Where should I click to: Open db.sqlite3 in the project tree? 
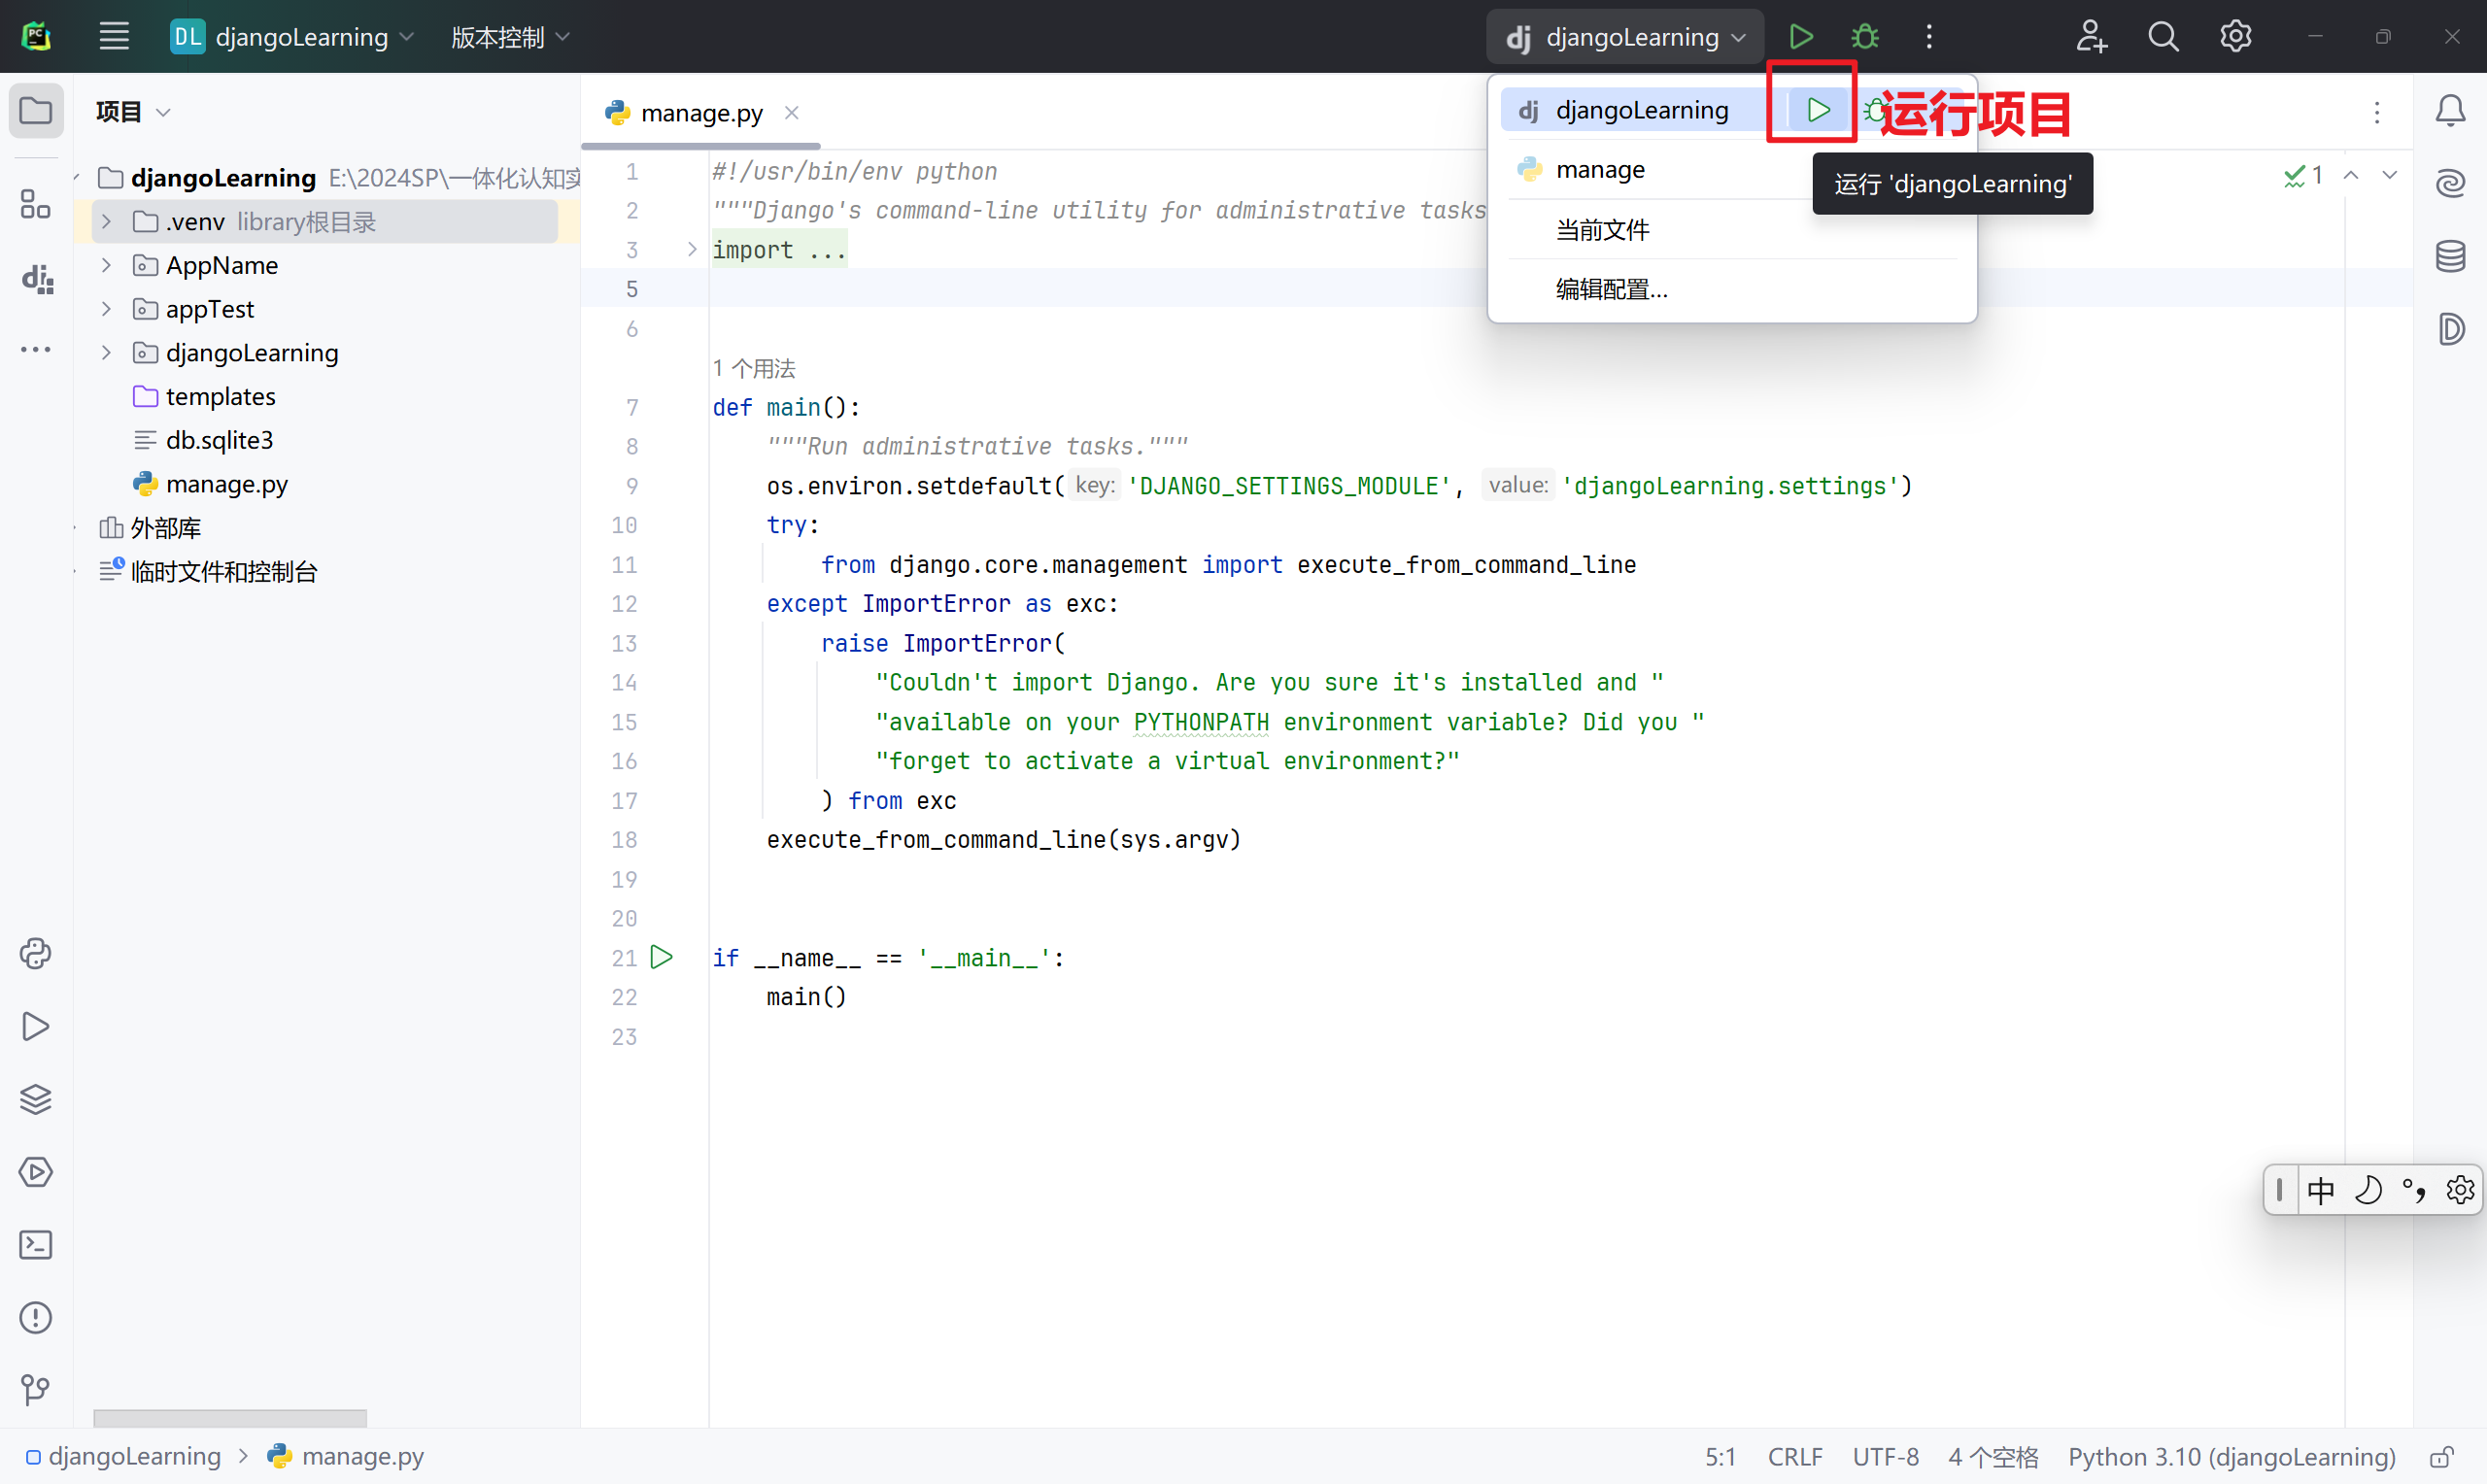pos(219,440)
